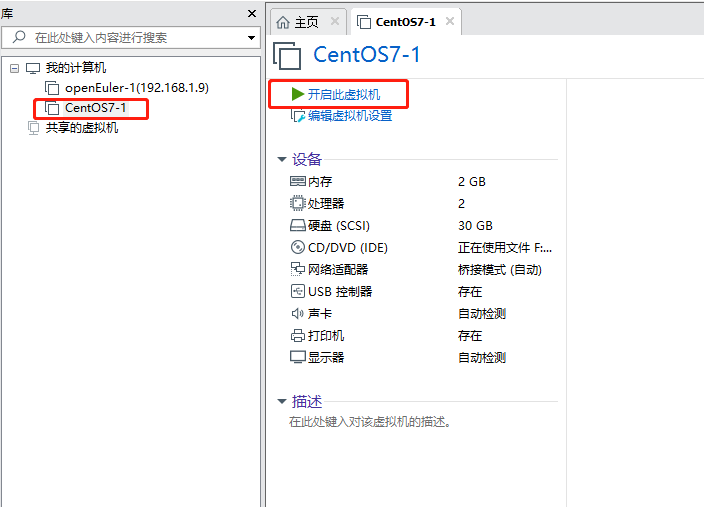Viewport: 704px width, 507px height.
Task: Click the CD/DVD disc icon
Action: 298,247
